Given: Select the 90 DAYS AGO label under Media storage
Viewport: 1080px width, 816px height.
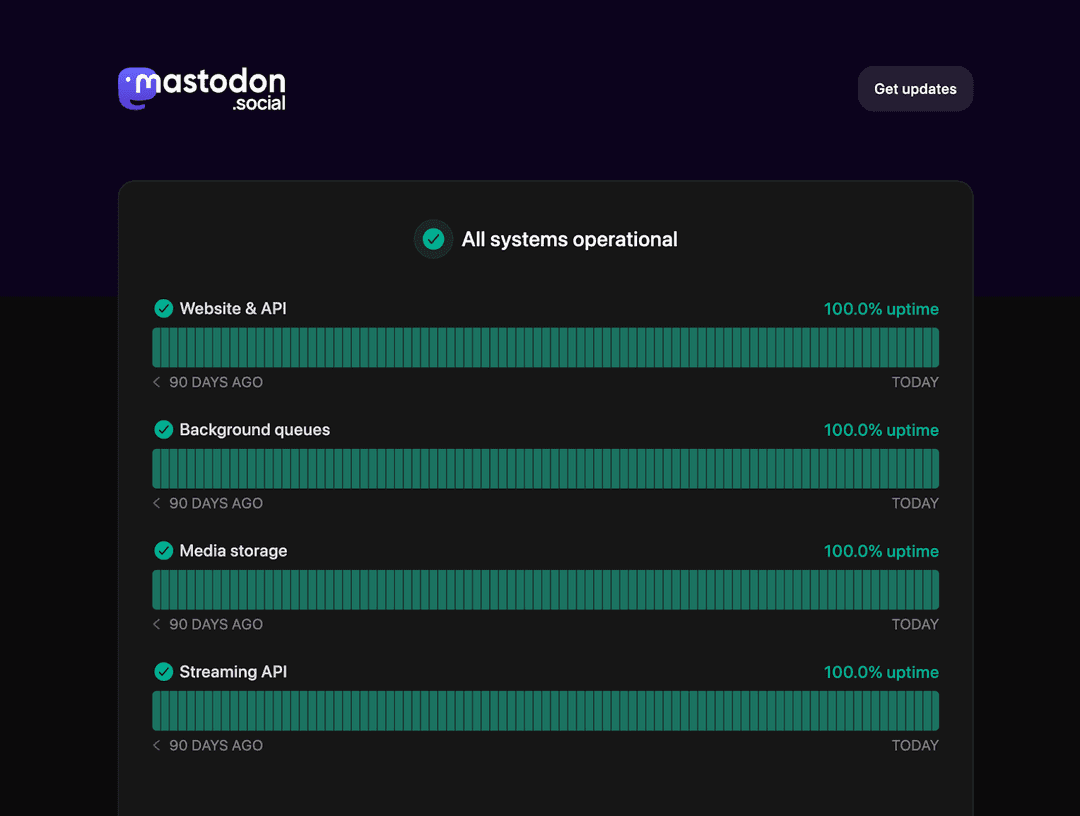Looking at the screenshot, I should tap(216, 624).
